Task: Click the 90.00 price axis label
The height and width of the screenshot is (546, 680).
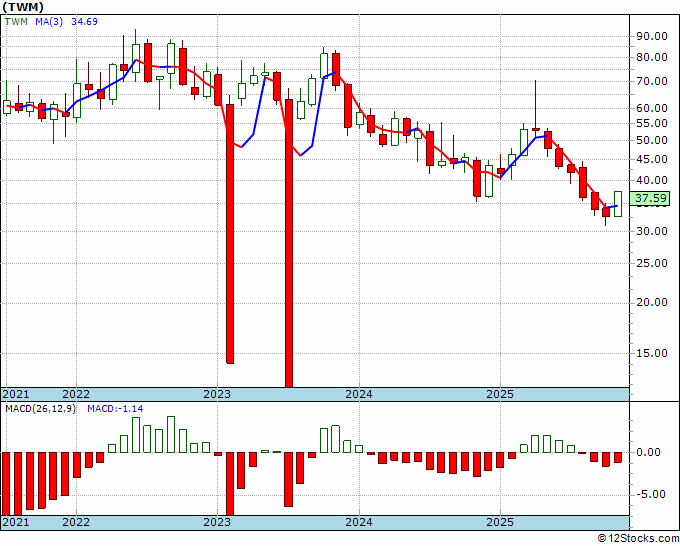Action: click(x=652, y=36)
